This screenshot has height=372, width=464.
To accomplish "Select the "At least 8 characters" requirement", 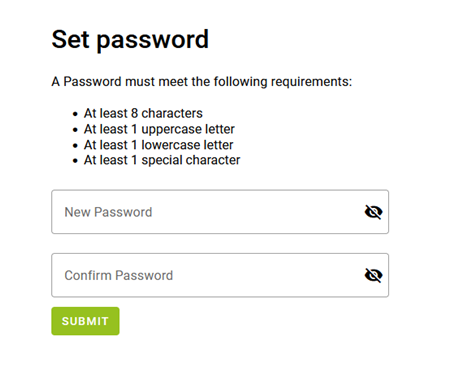I will click(x=143, y=113).
